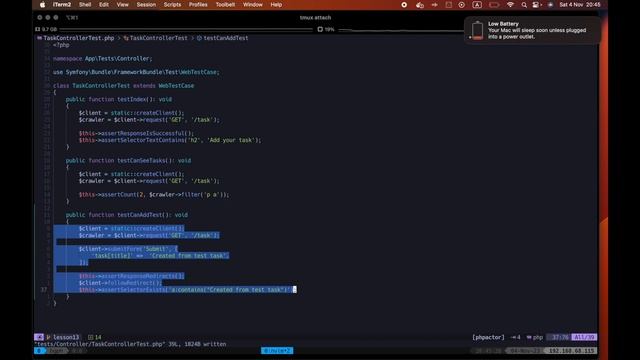
Task: Click the php filetype indicator
Action: (535, 337)
